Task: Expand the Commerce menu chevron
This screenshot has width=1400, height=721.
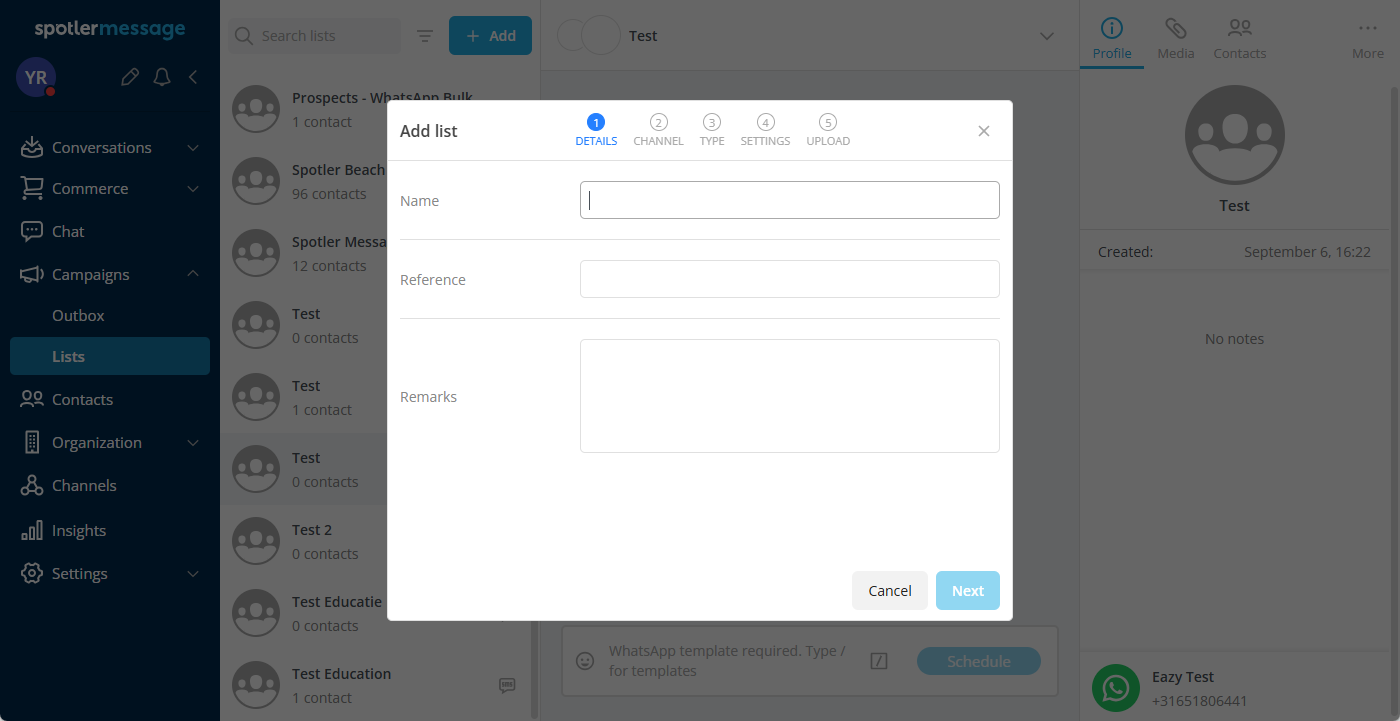Action: tap(193, 189)
